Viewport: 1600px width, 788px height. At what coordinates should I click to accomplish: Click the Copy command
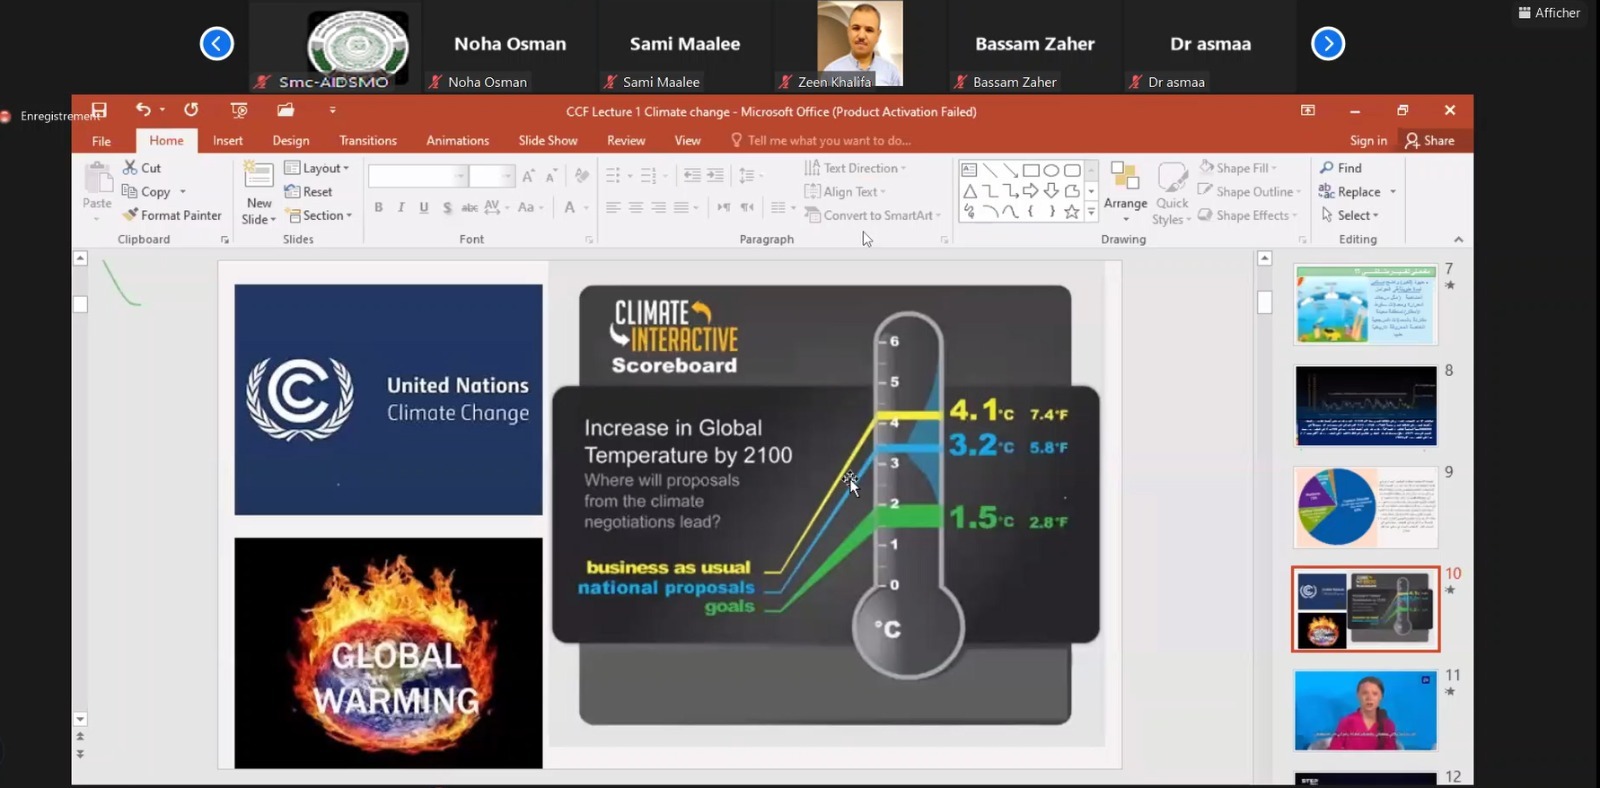tap(146, 192)
